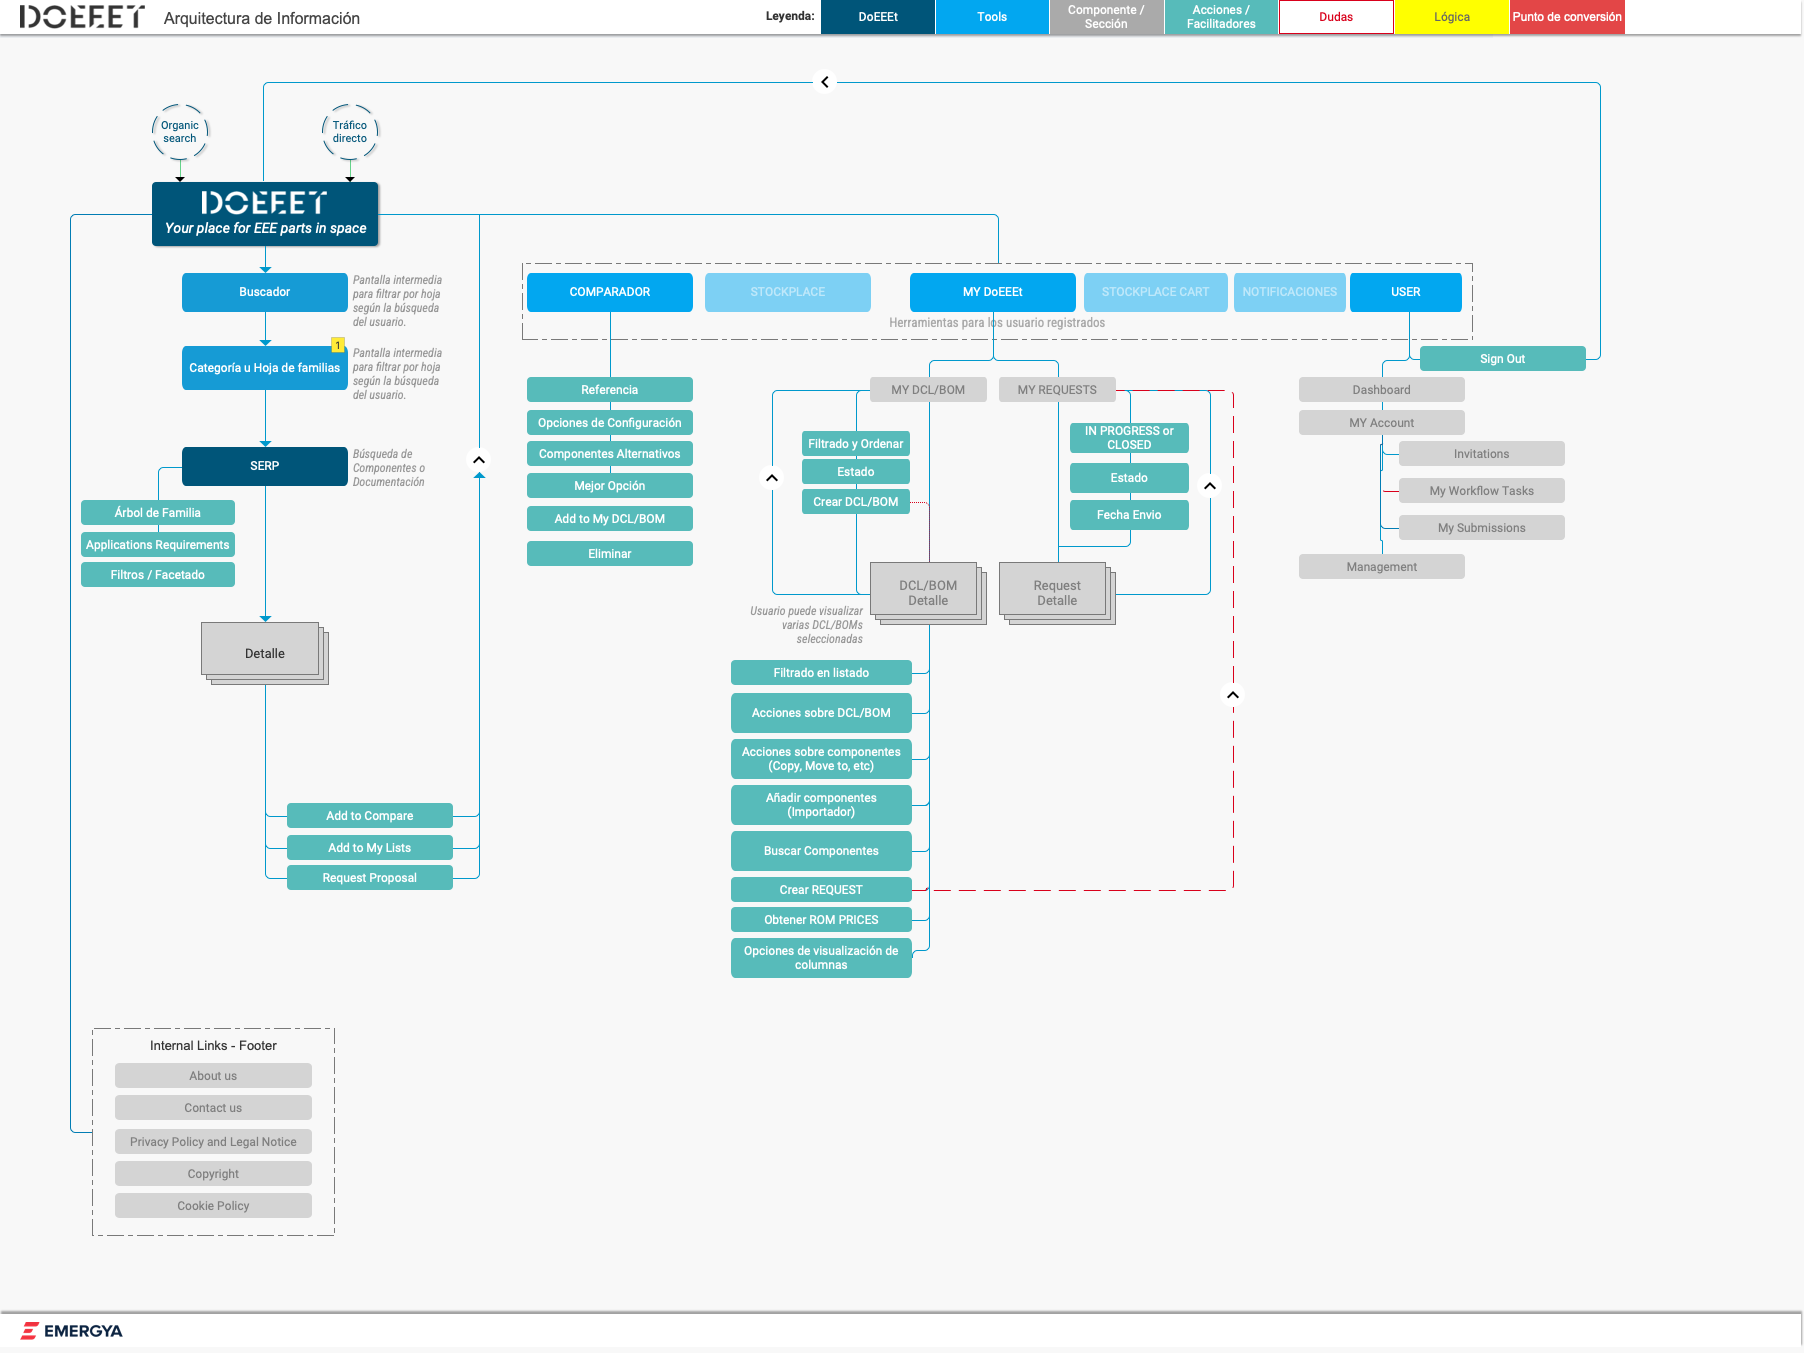Click Privacy Policy and Legal Notice link
The height and width of the screenshot is (1353, 1804).
tap(213, 1142)
